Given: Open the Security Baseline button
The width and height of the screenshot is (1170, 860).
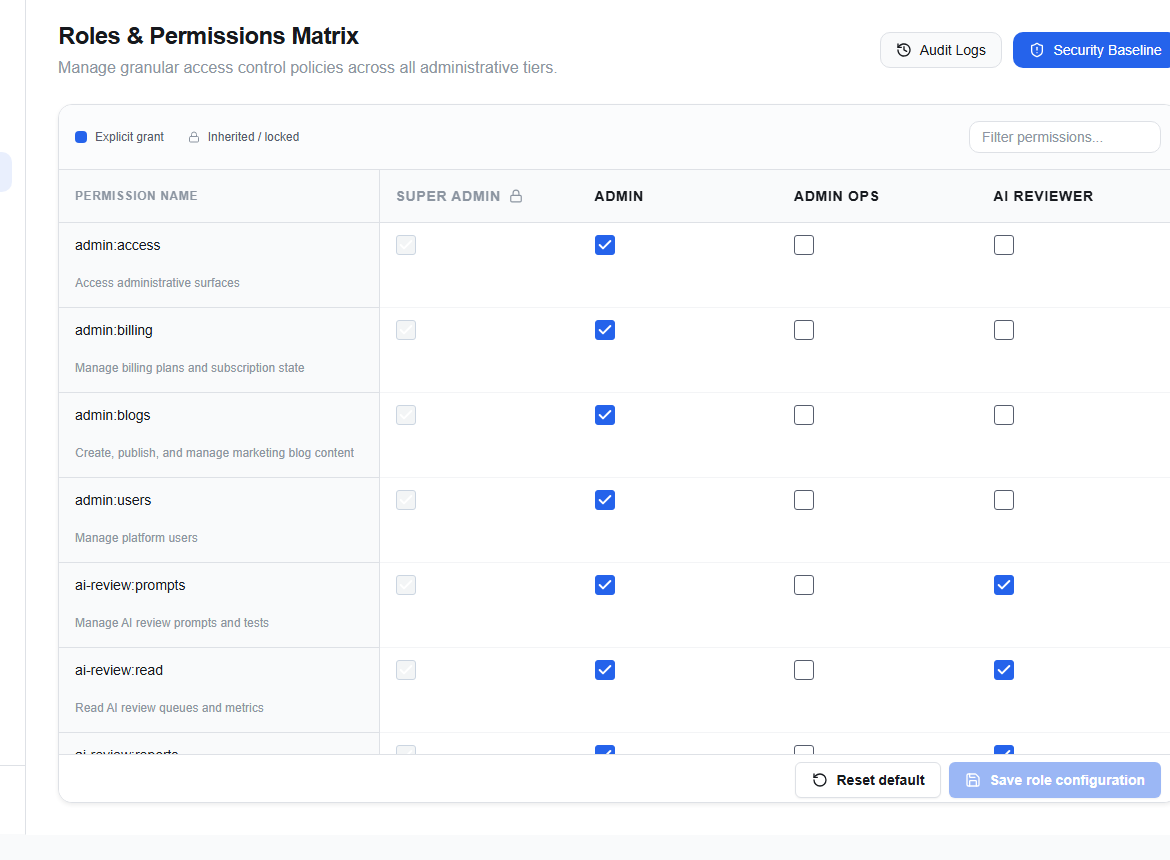Looking at the screenshot, I should coord(1091,50).
